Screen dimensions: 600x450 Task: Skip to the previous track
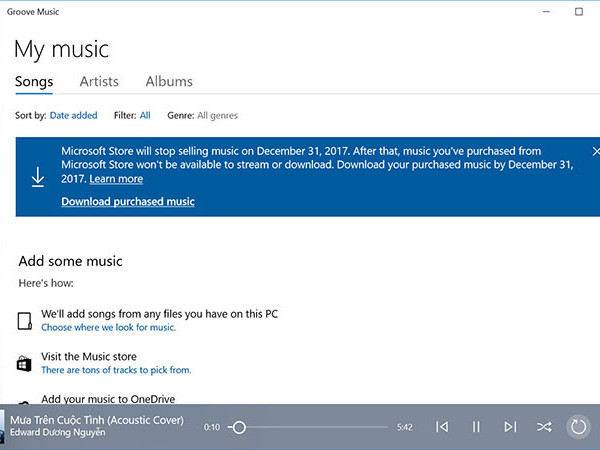(442, 427)
